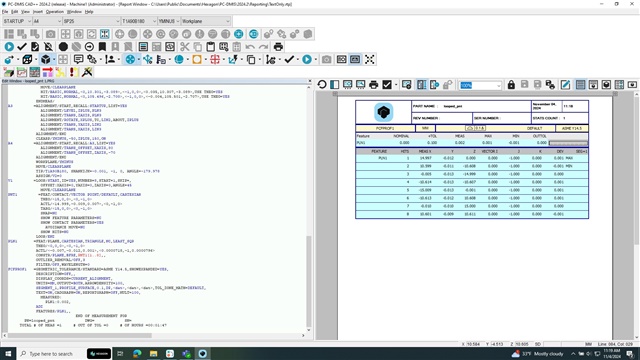Toggle the black cube graphics mode icon

click(45, 60)
